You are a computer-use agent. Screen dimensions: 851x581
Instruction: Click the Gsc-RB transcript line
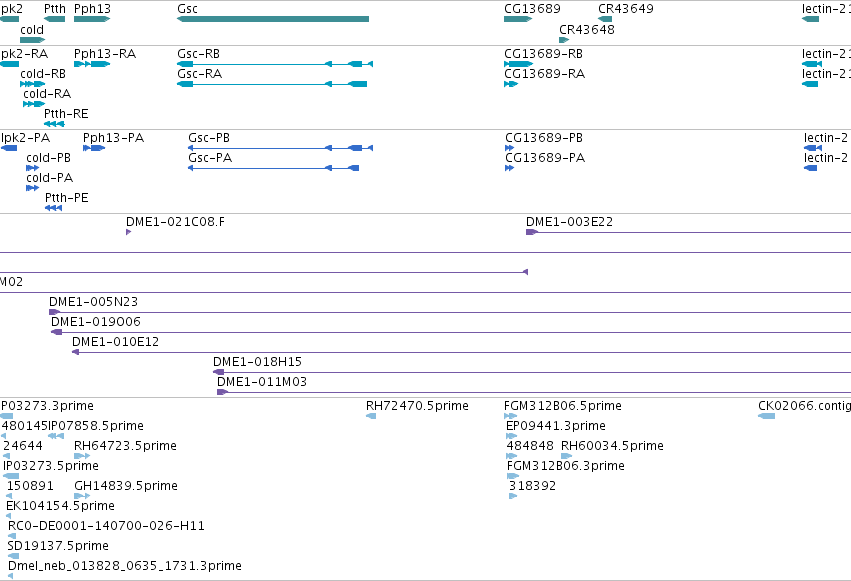(275, 64)
